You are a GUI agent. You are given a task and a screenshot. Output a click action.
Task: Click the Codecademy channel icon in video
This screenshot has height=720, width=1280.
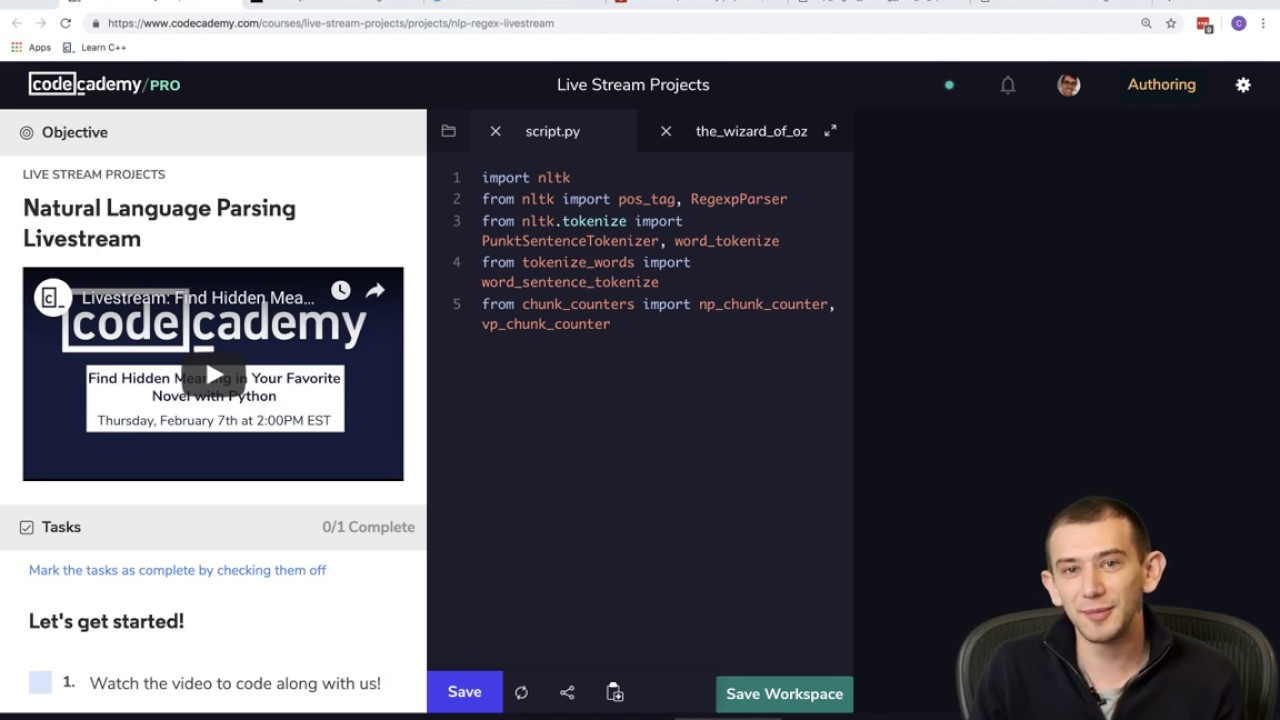(x=53, y=298)
